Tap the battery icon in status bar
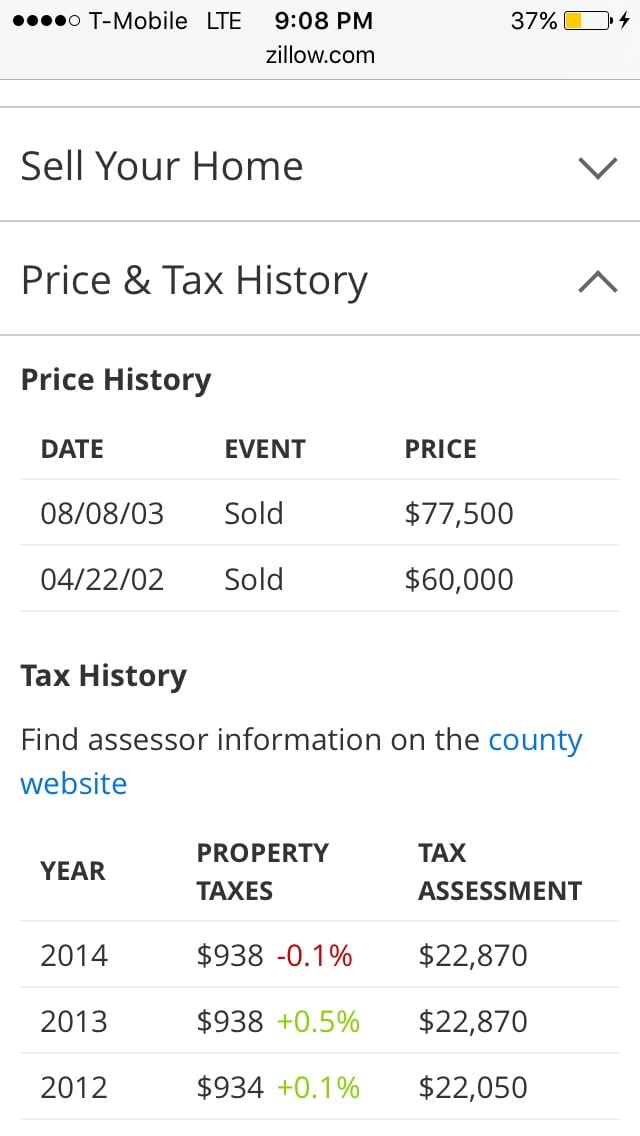Viewport: 640px width, 1136px height. pyautogui.click(x=588, y=21)
